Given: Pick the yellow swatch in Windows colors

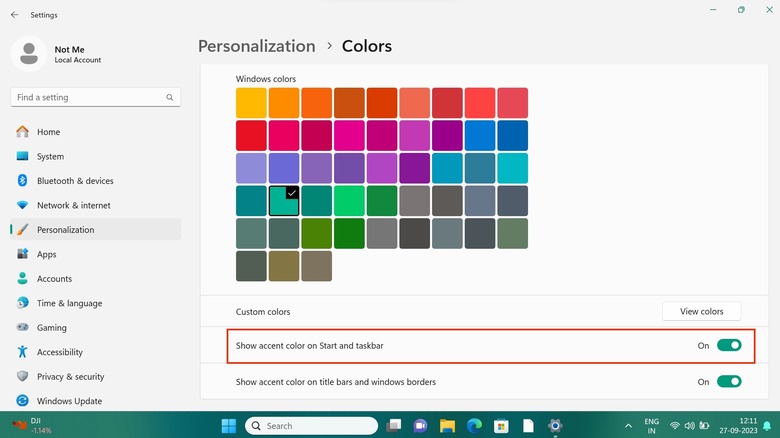Looking at the screenshot, I should tap(251, 103).
